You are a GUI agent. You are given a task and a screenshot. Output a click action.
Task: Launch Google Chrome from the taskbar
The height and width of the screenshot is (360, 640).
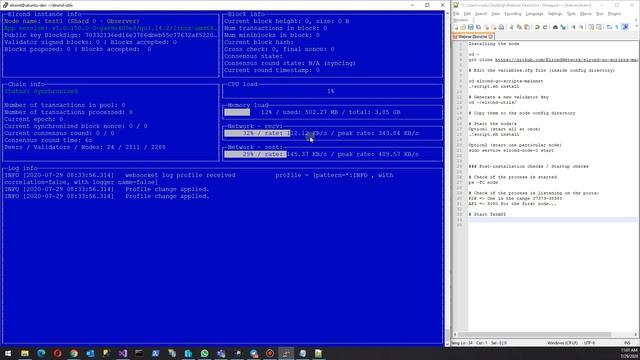(x=74, y=353)
